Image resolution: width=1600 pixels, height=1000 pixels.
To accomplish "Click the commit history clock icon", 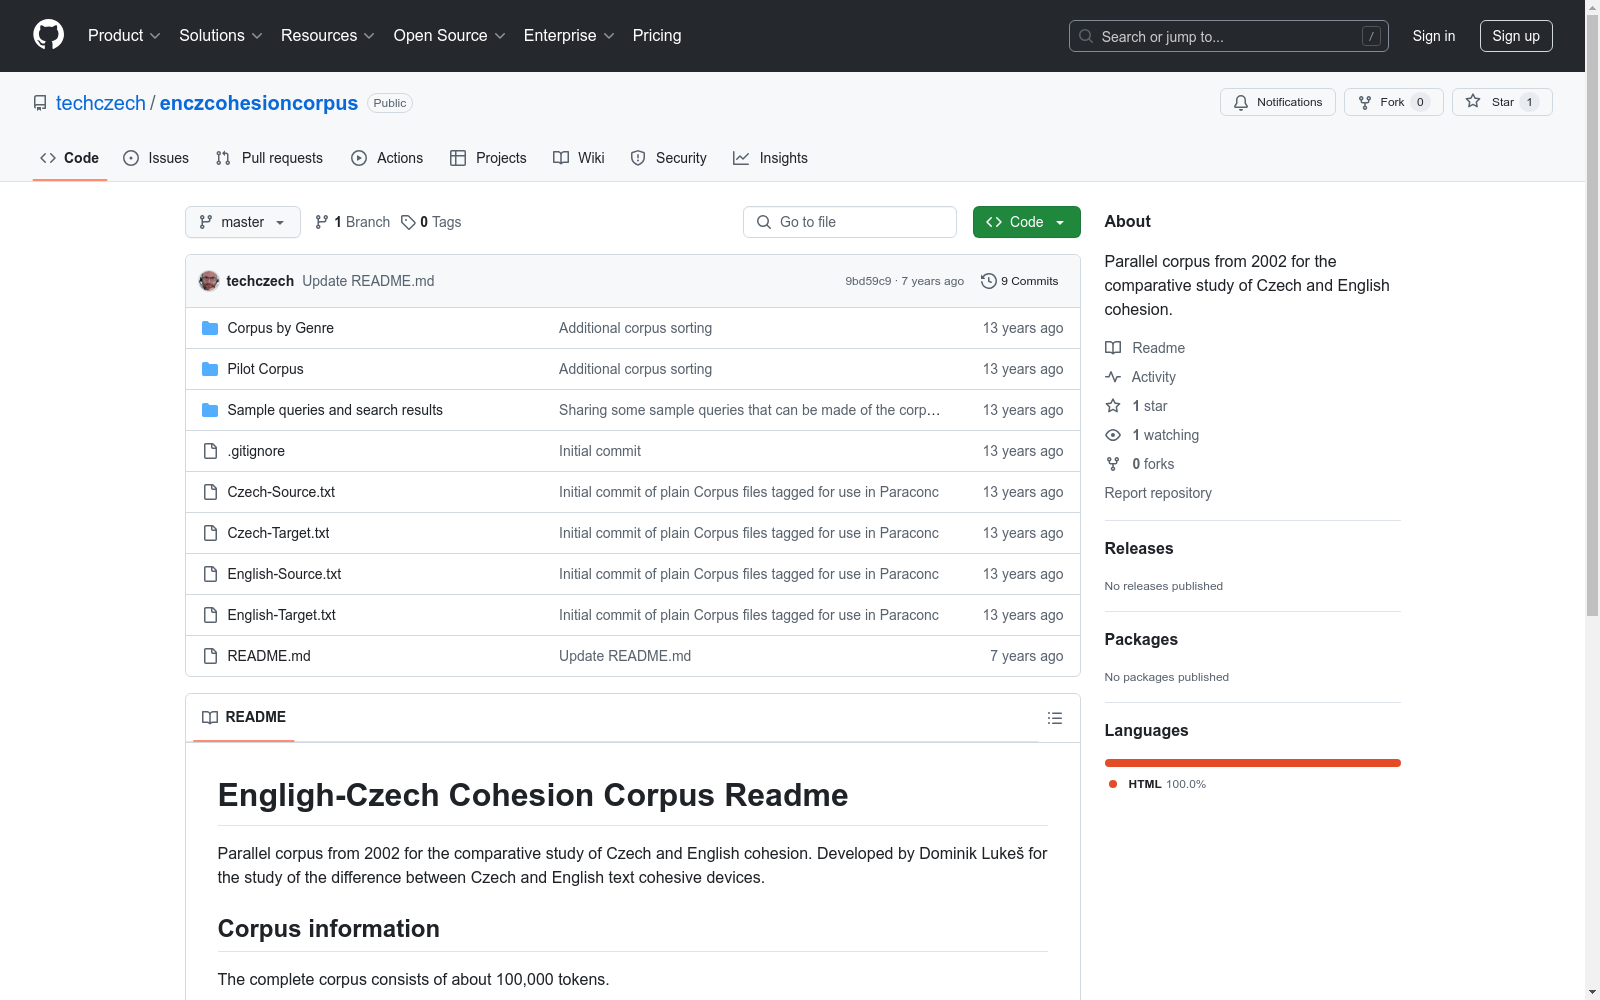I will pos(989,281).
